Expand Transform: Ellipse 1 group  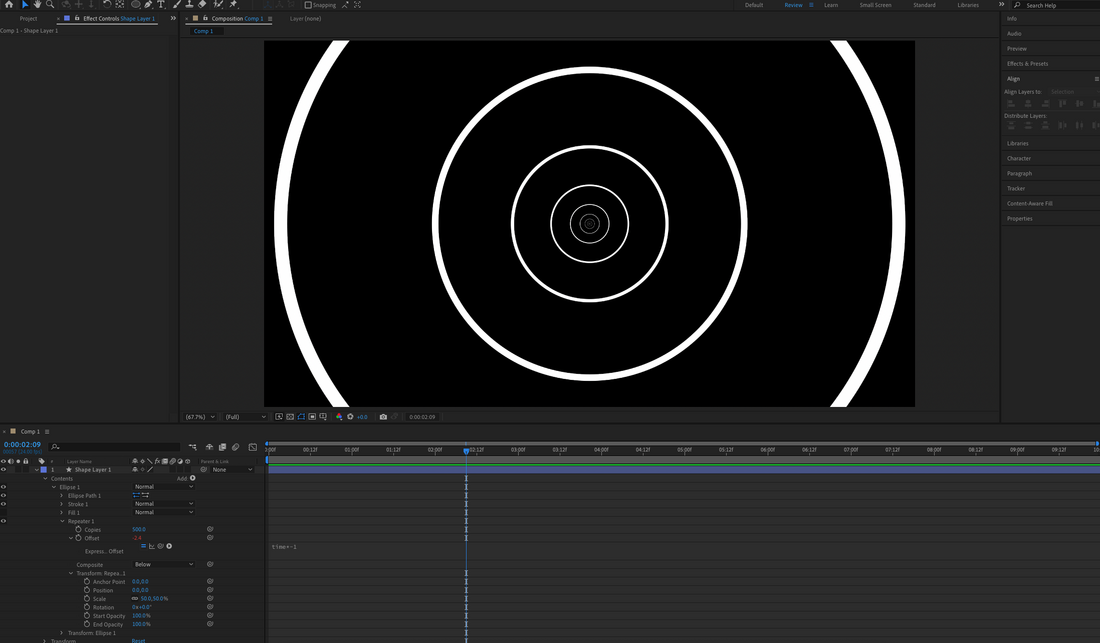pos(62,632)
